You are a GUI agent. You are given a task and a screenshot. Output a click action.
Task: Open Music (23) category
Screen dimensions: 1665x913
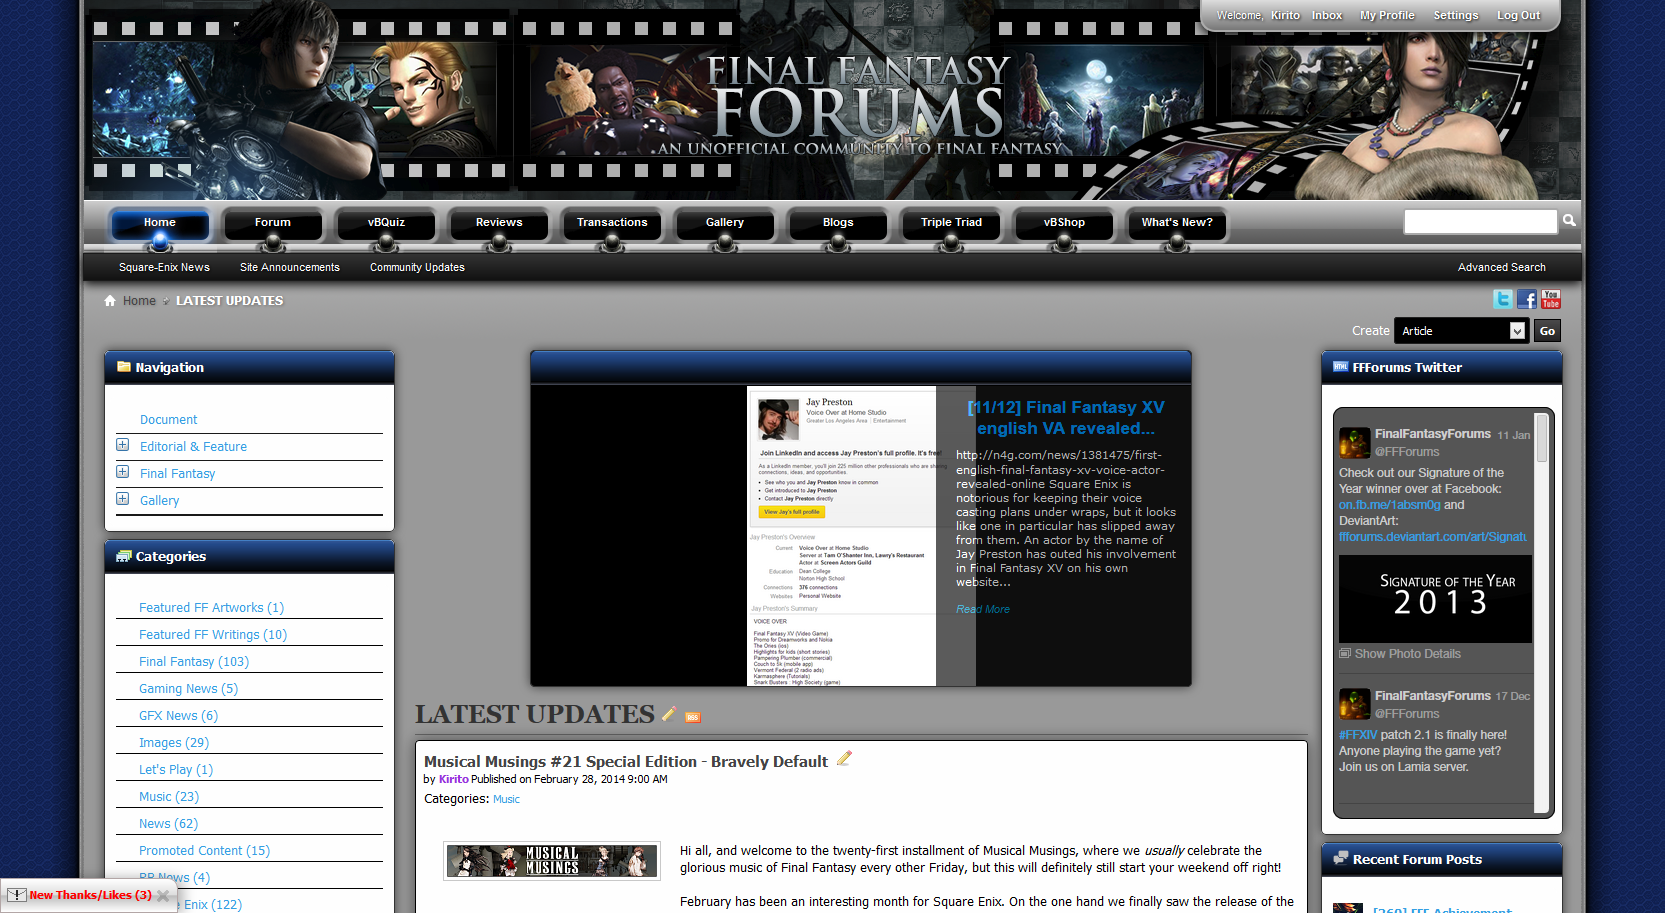tap(169, 796)
